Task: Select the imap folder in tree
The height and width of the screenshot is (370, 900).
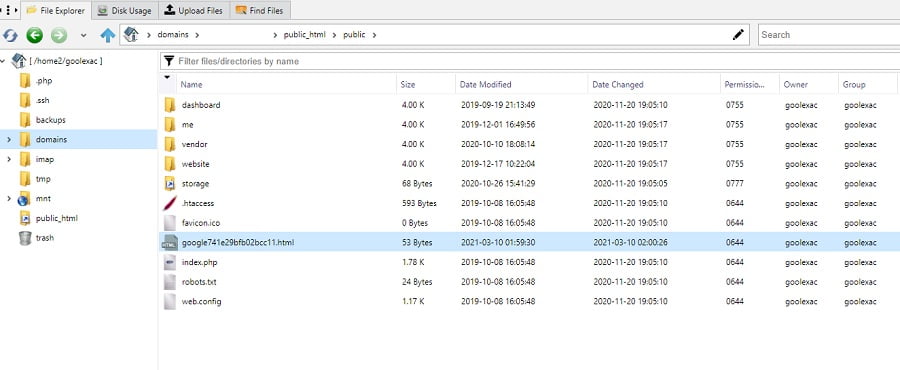Action: click(45, 159)
